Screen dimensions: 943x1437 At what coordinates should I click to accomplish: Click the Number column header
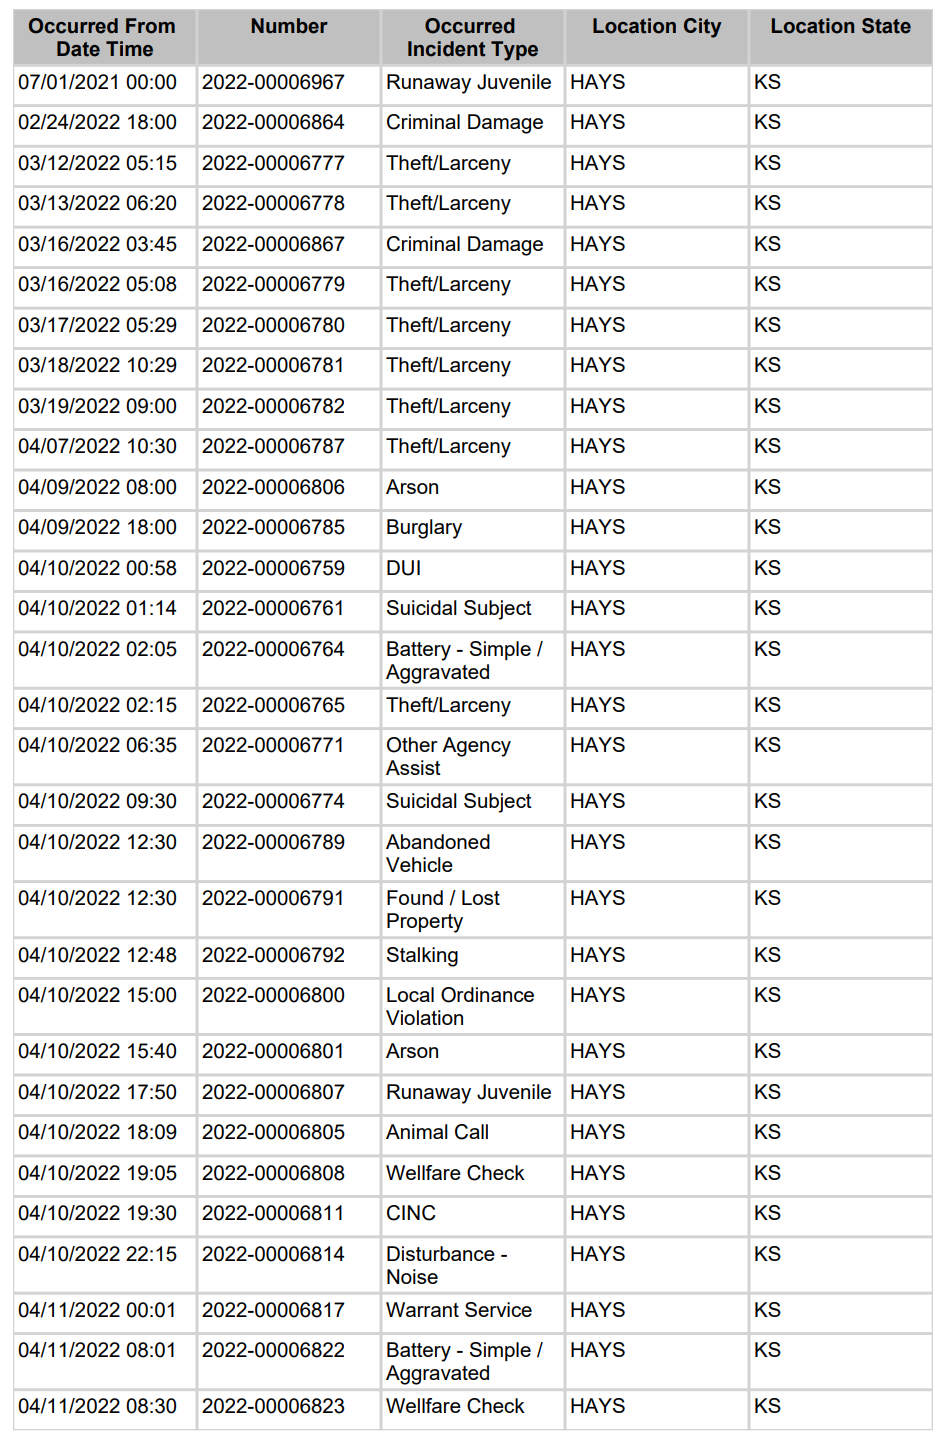tap(288, 27)
